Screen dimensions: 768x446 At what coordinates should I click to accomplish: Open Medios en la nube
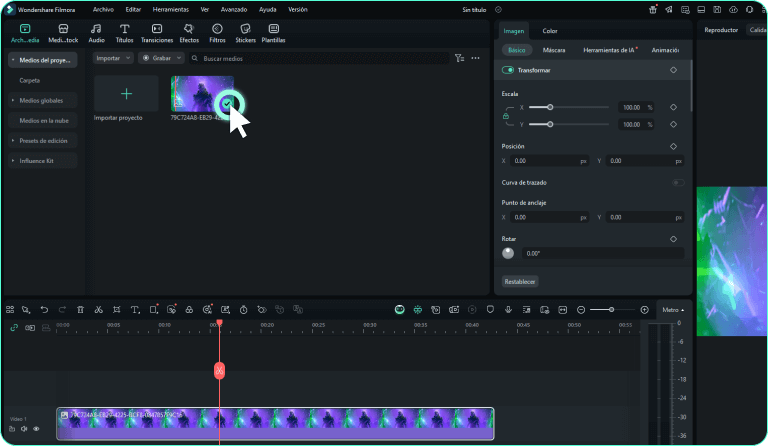tap(44, 120)
